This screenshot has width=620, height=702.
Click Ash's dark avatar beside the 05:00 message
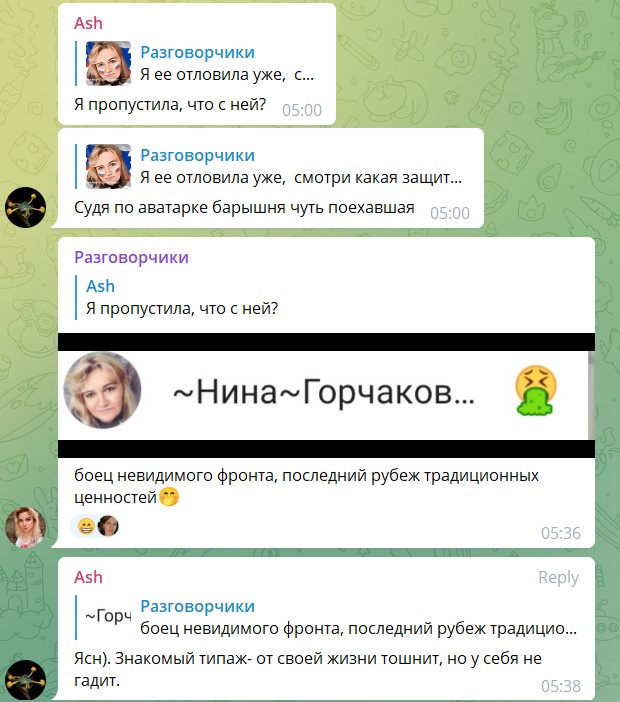[x=25, y=207]
